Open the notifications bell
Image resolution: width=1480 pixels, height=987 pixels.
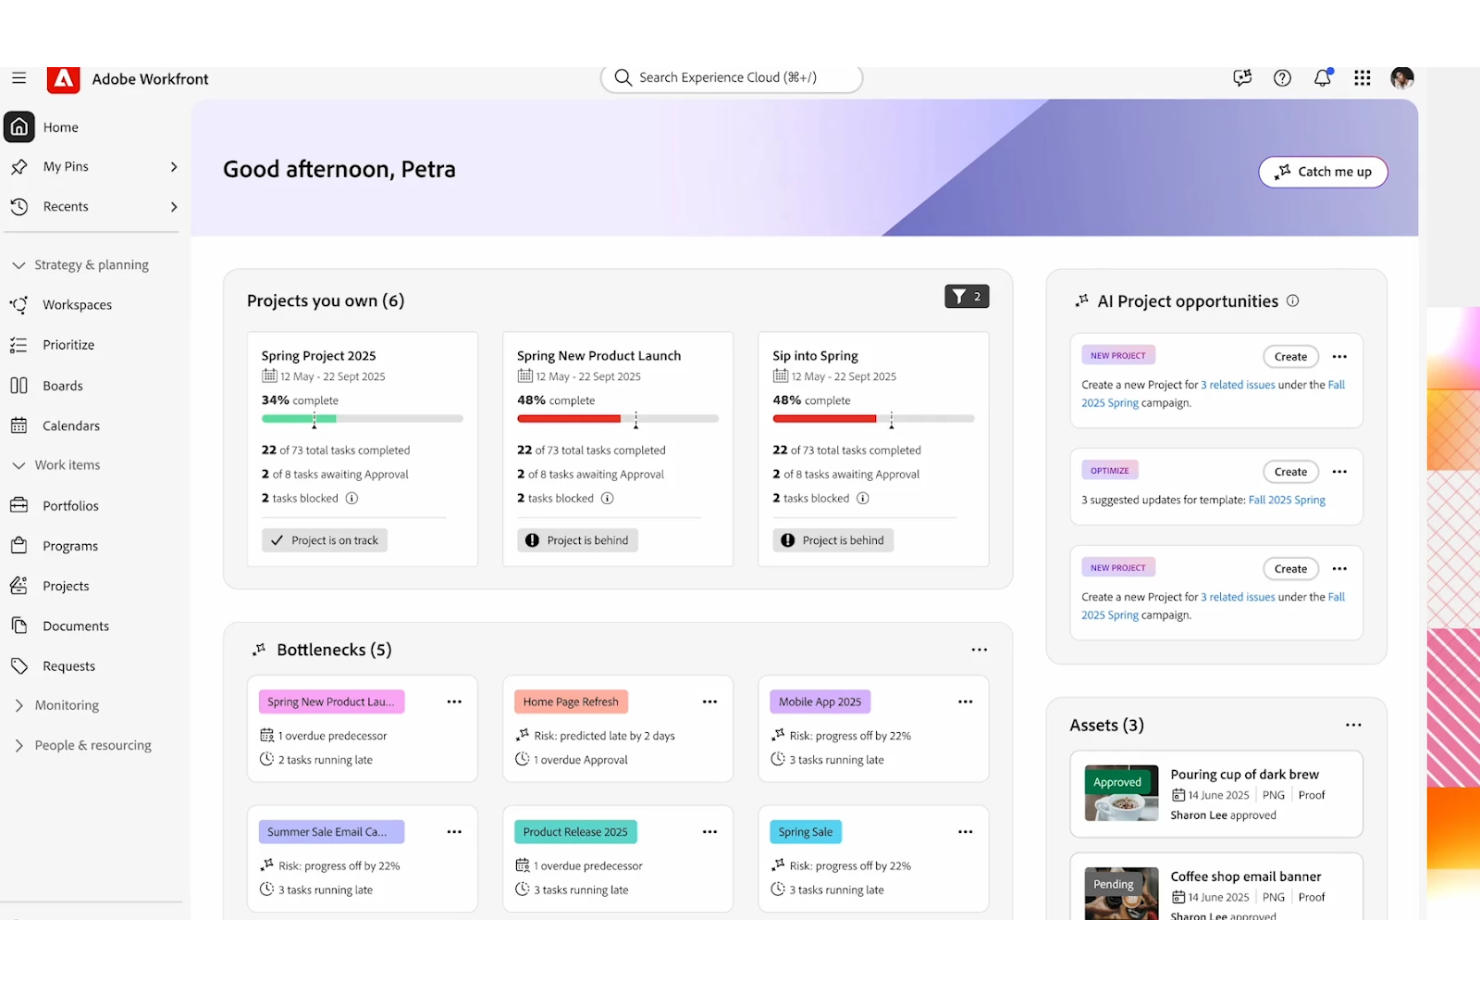pos(1322,78)
